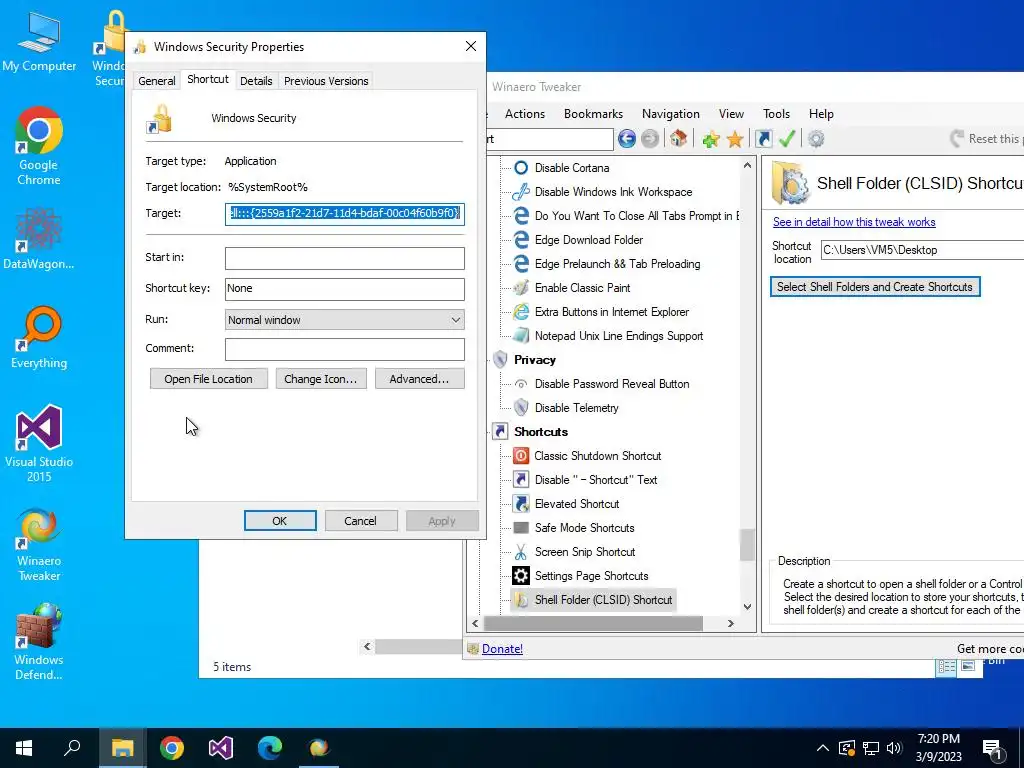Click the Target field with CLSID text
The image size is (1024, 768).
pyautogui.click(x=344, y=214)
